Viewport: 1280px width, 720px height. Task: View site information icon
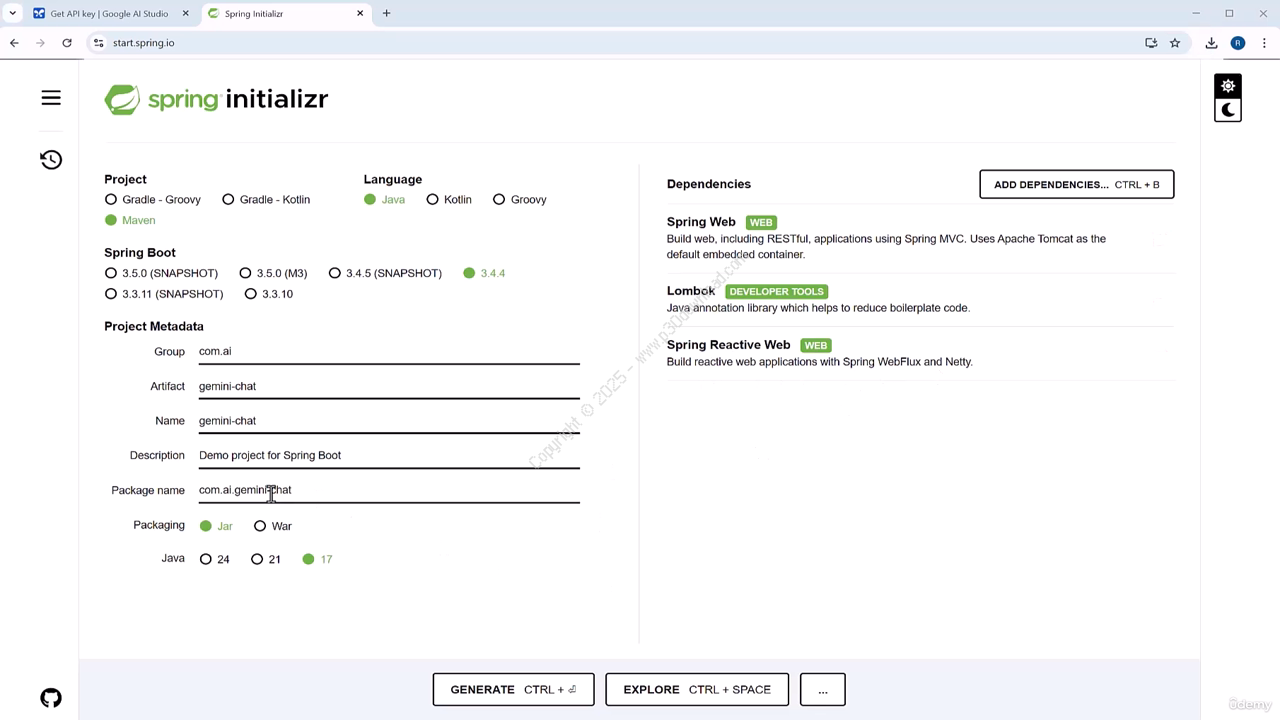(98, 43)
